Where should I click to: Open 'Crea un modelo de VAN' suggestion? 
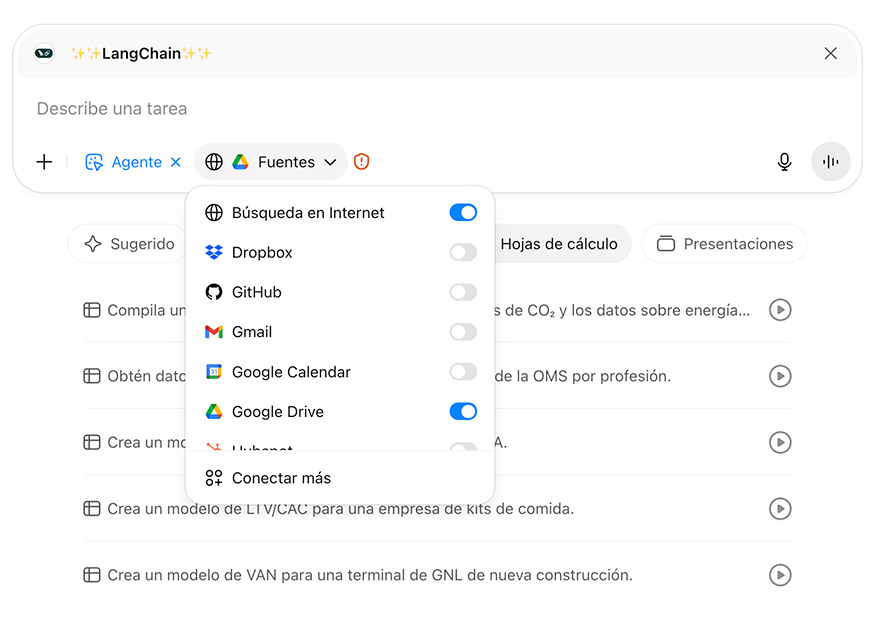(x=370, y=575)
